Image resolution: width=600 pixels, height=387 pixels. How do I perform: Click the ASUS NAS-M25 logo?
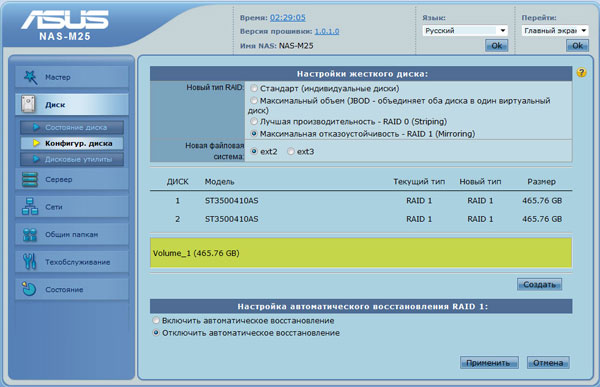[65, 25]
